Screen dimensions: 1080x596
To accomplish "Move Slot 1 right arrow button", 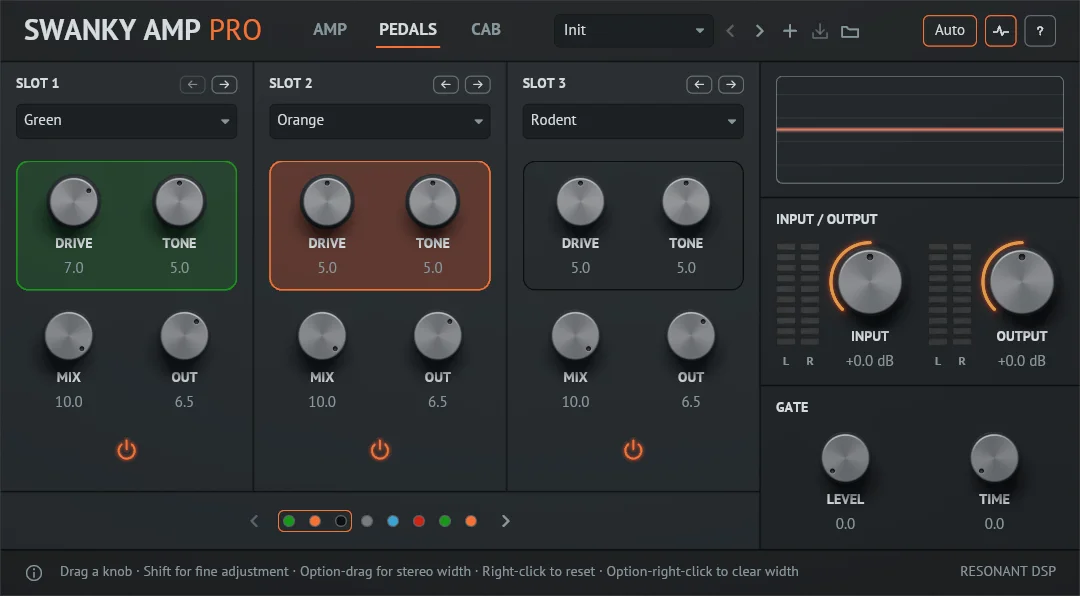I will 225,84.
